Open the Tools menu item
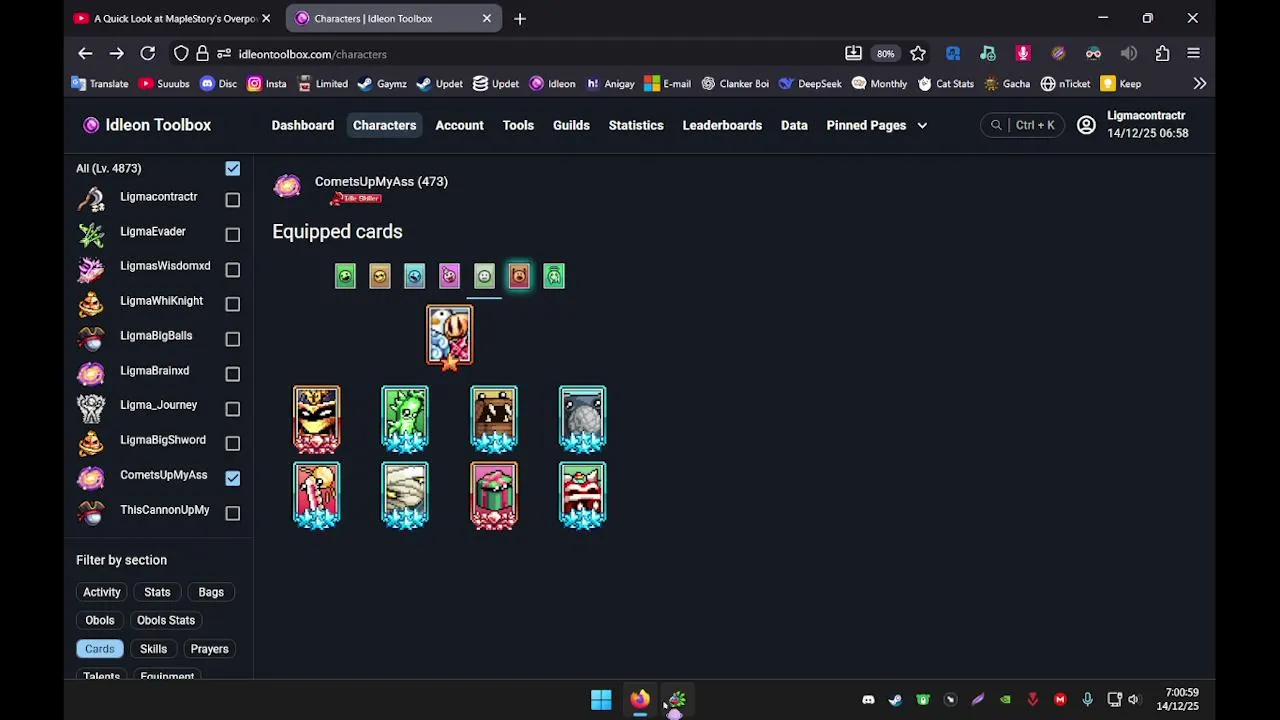 [x=518, y=125]
